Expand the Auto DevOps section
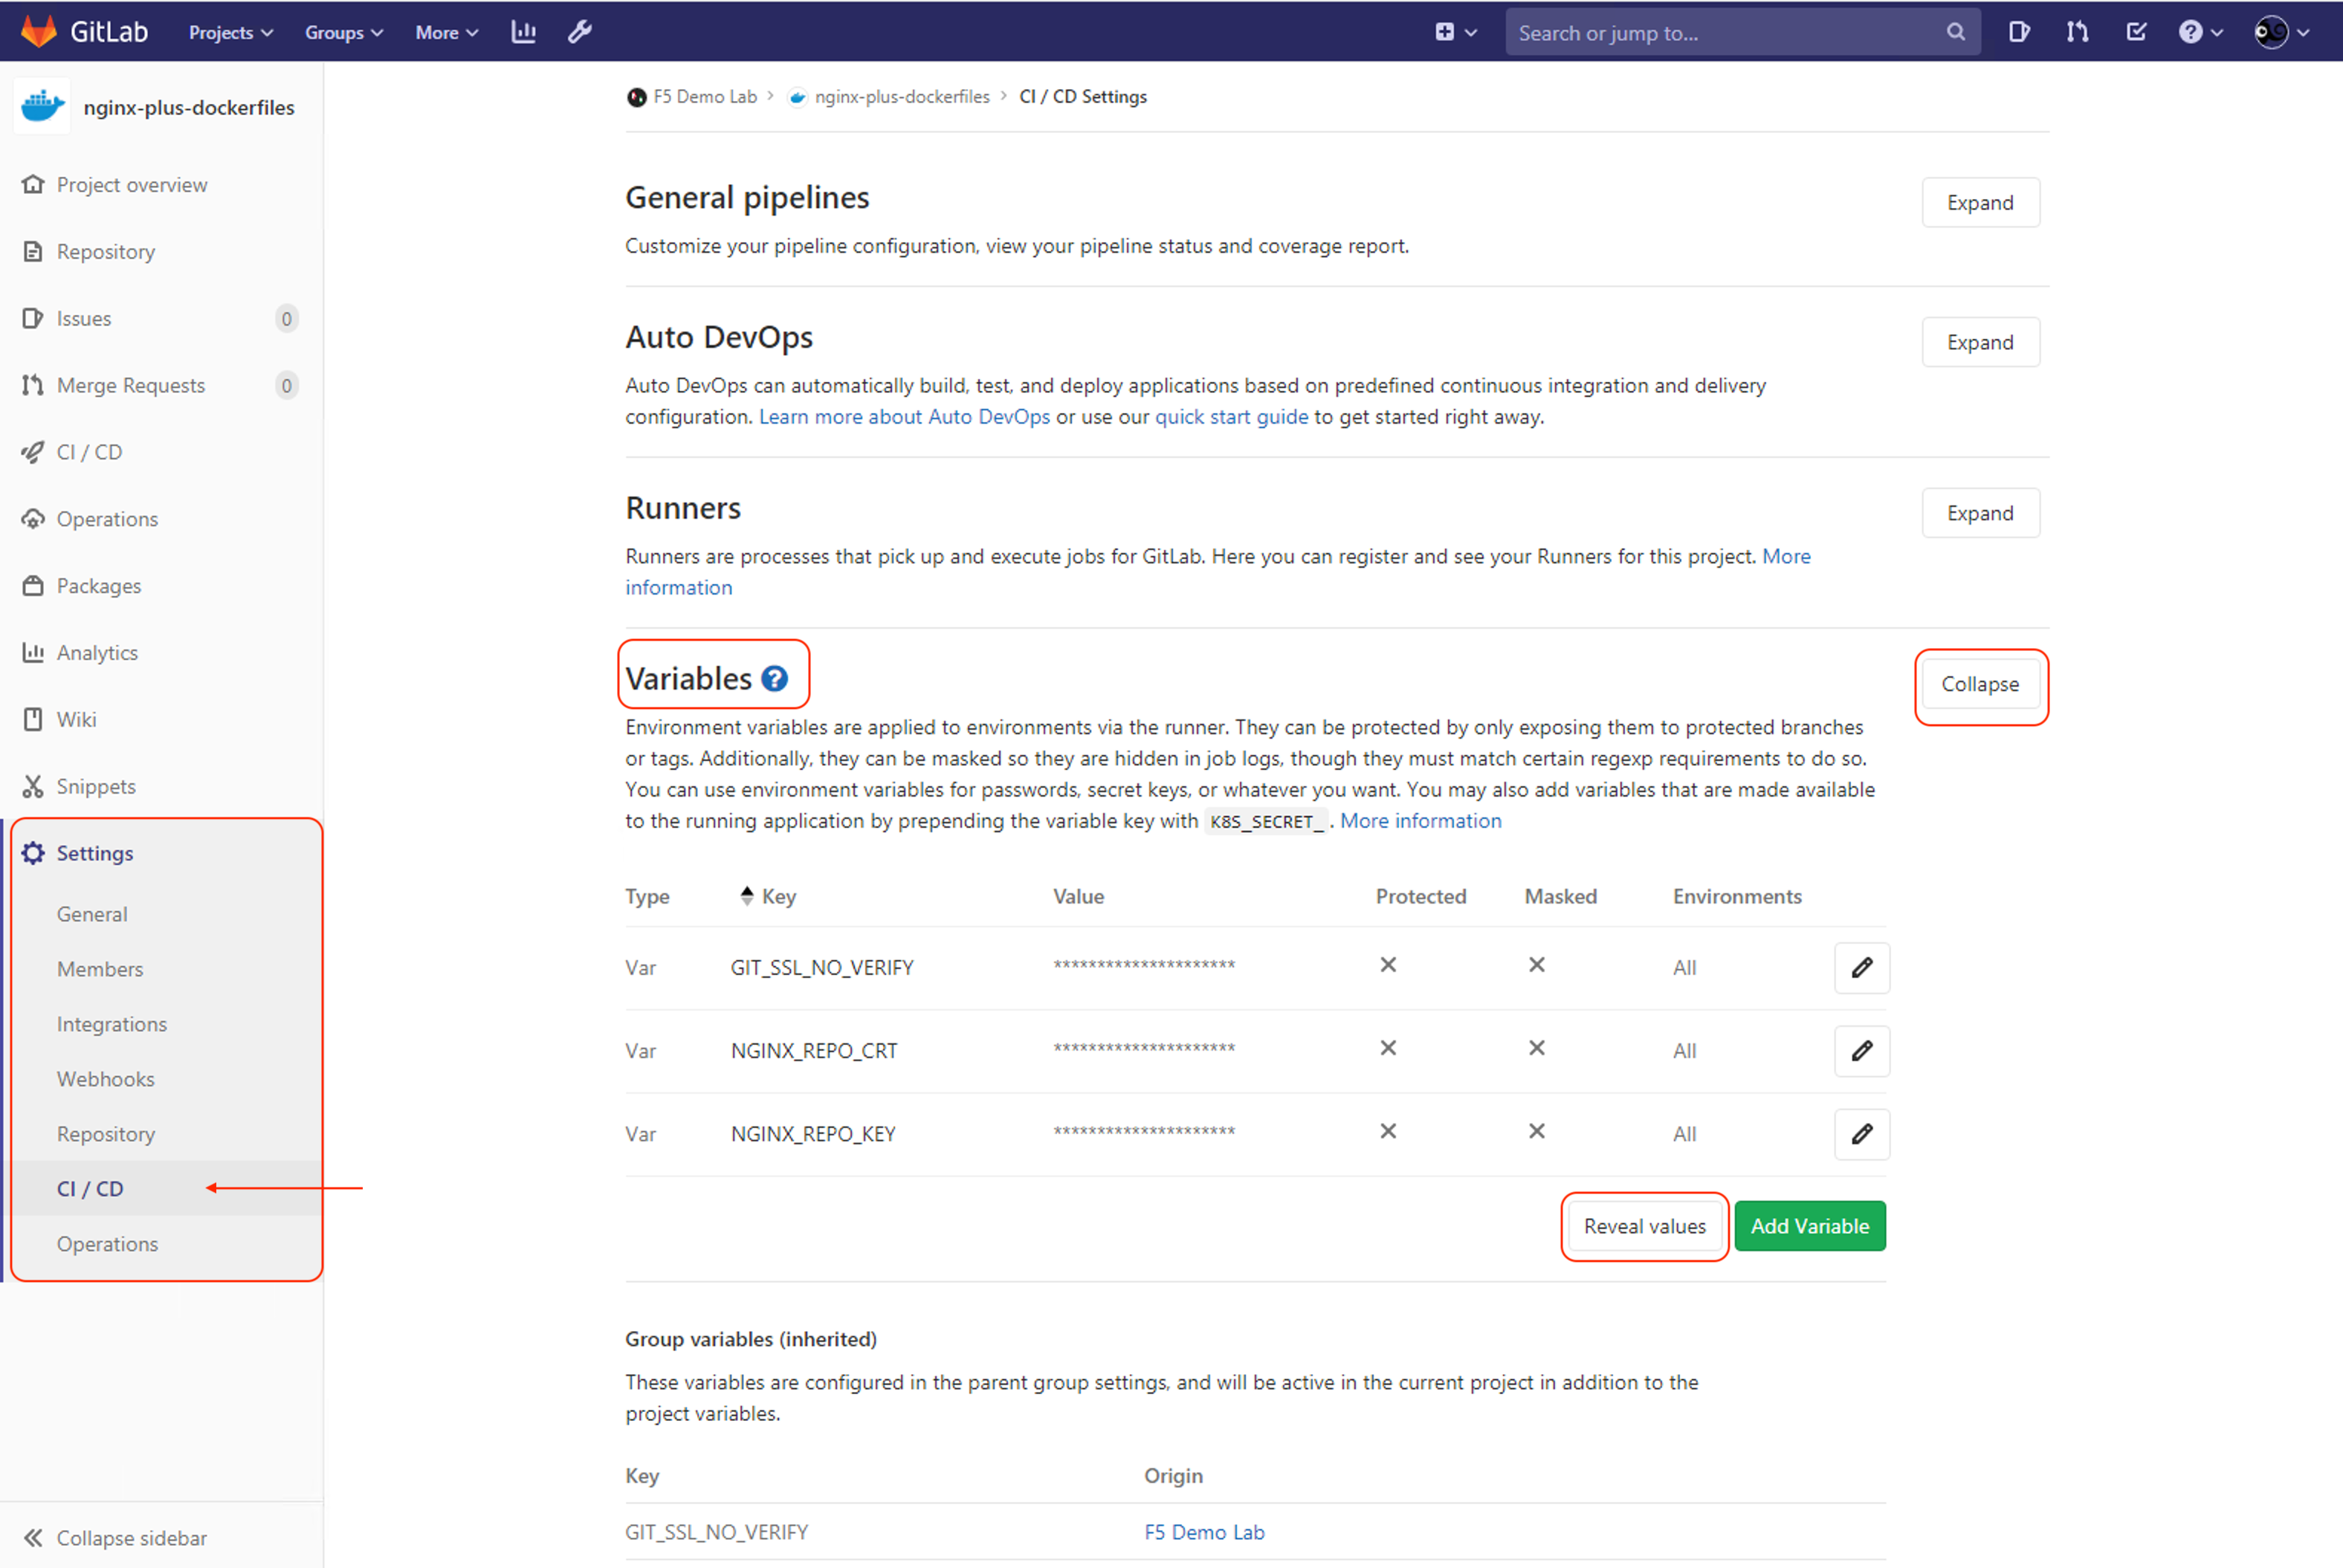Image resolution: width=2343 pixels, height=1568 pixels. coord(1980,342)
